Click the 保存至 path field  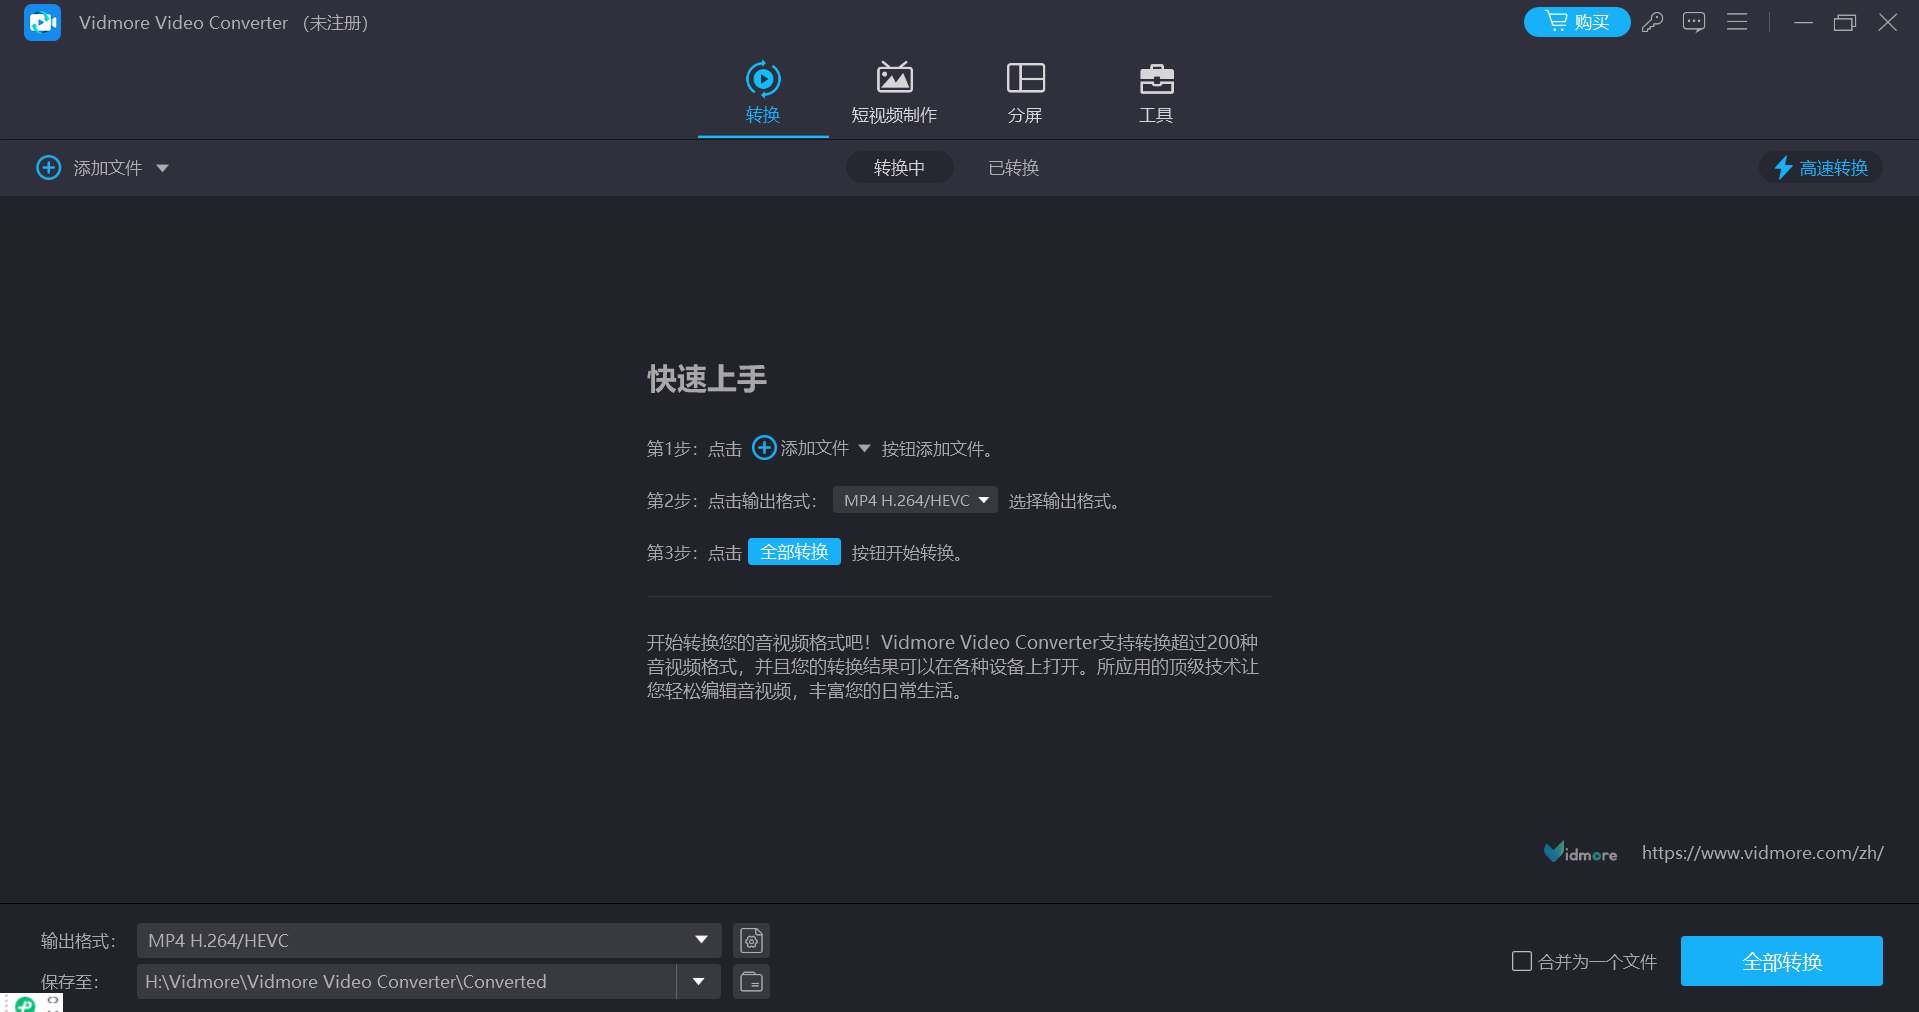tap(406, 982)
